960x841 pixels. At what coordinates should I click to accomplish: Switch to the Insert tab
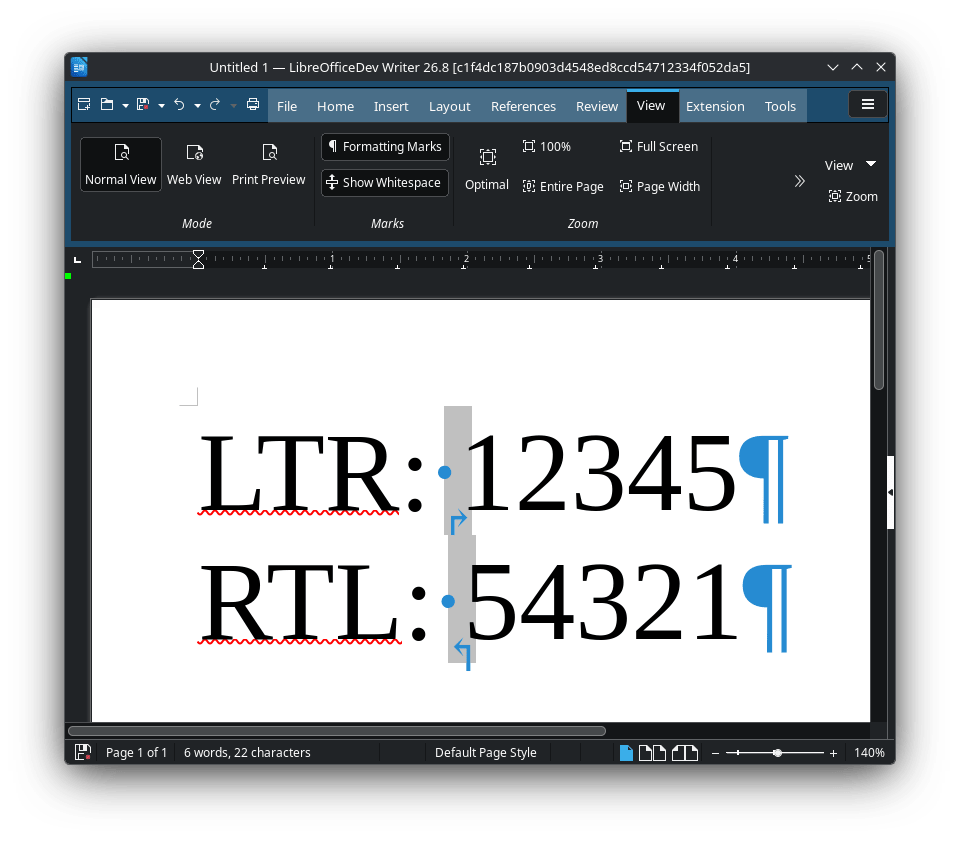(x=391, y=107)
